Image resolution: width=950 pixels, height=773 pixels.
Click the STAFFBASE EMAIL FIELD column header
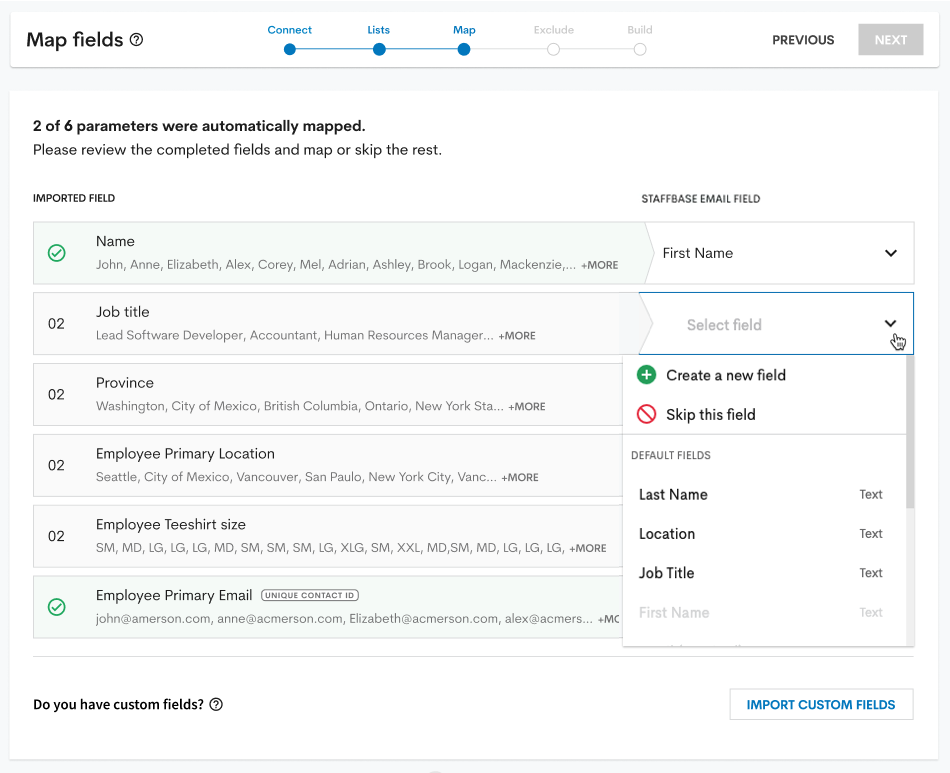pyautogui.click(x=700, y=199)
